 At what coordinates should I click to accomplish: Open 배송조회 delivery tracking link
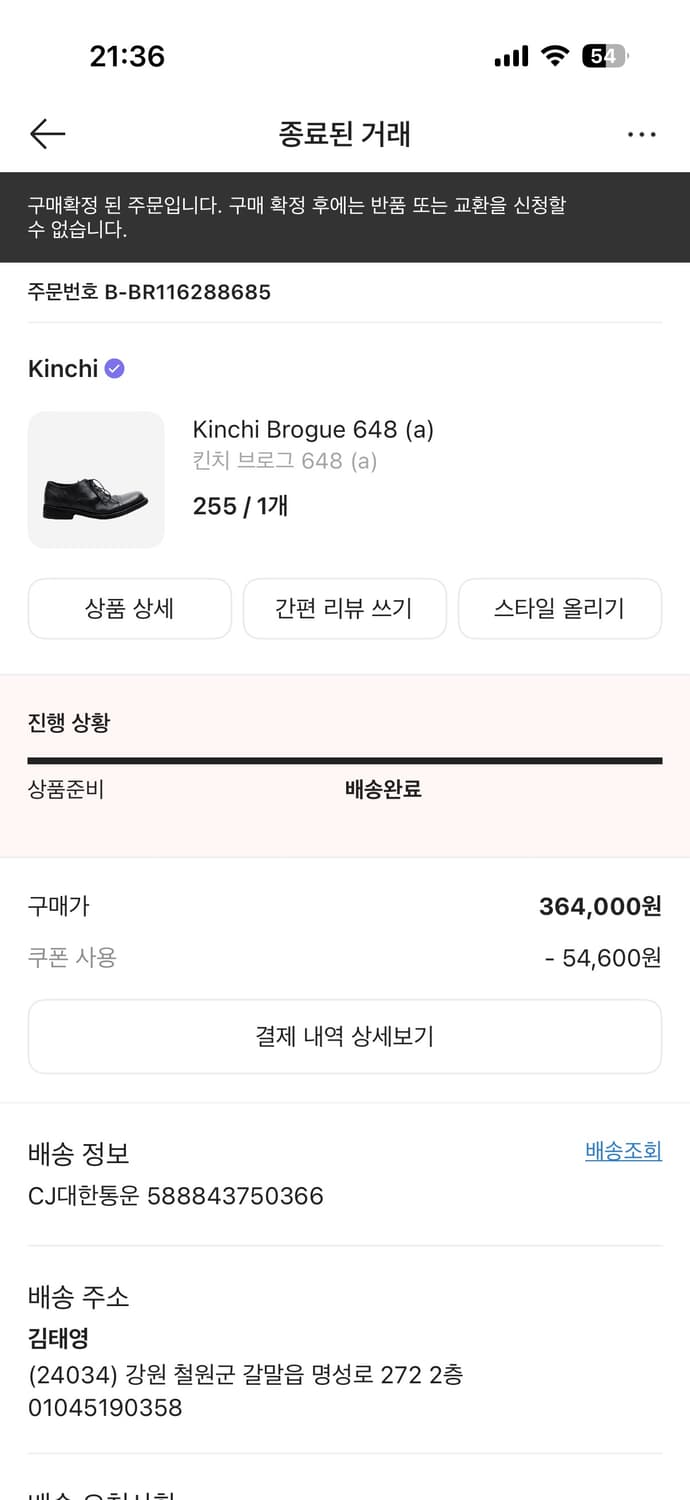coord(623,1151)
